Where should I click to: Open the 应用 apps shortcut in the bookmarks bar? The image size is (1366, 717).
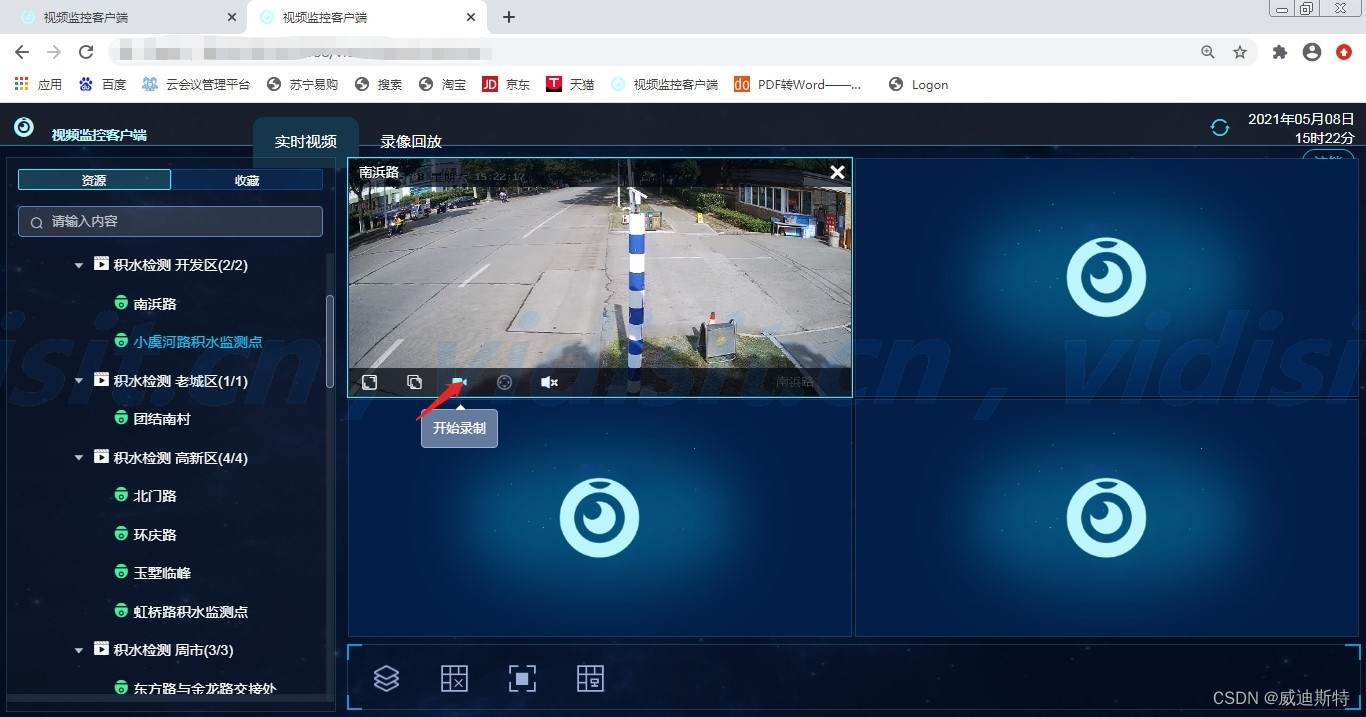(x=38, y=85)
